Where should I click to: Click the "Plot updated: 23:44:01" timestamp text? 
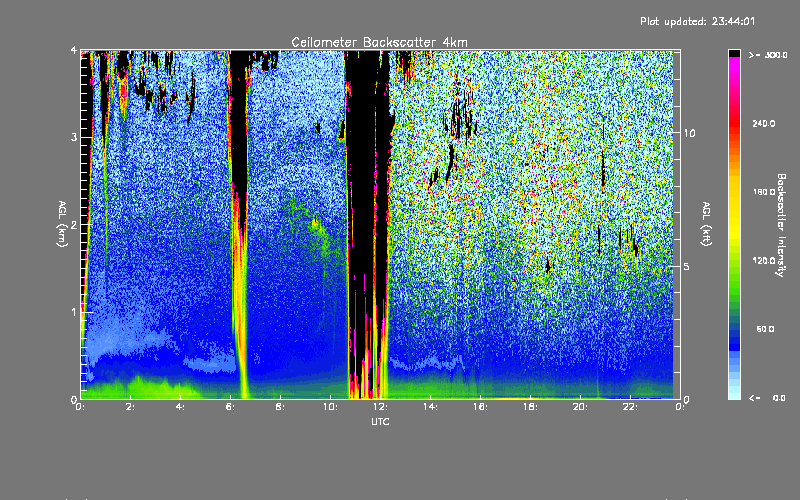point(697,21)
